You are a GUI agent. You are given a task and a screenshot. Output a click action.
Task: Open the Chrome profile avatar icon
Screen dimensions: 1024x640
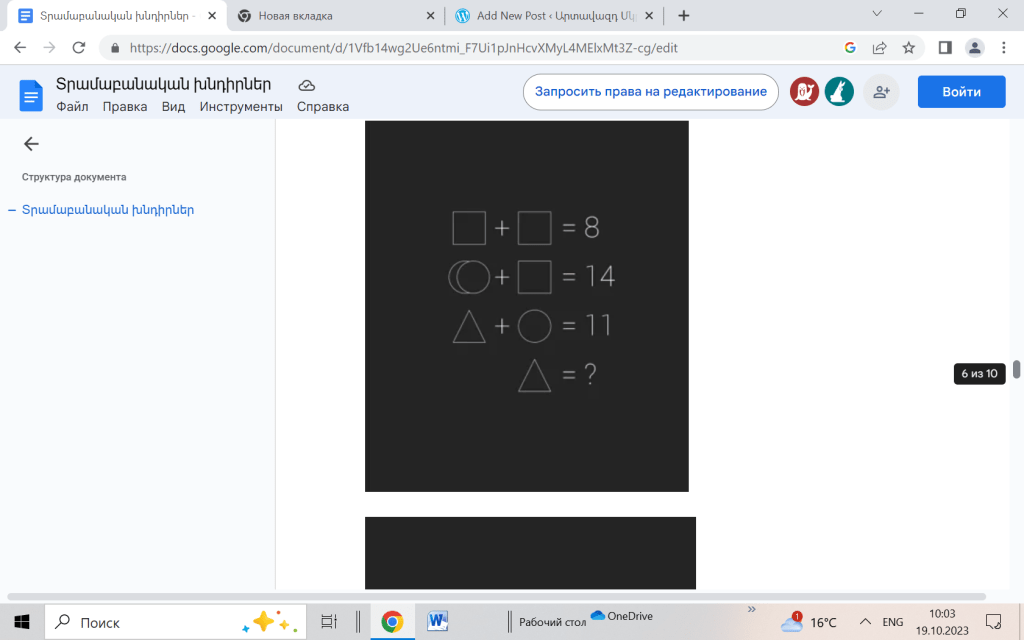[974, 48]
